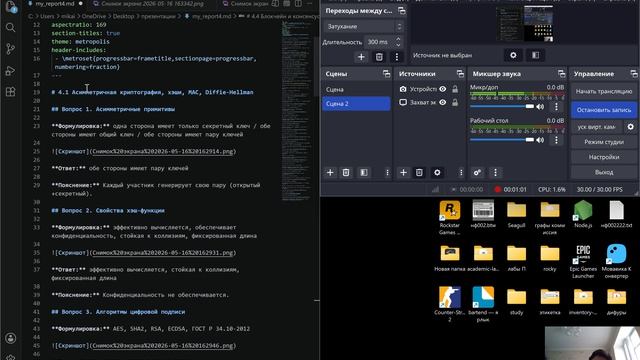The height and width of the screenshot is (360, 640).
Task: Mute the Рабочий стол audio channel
Action: (x=541, y=140)
